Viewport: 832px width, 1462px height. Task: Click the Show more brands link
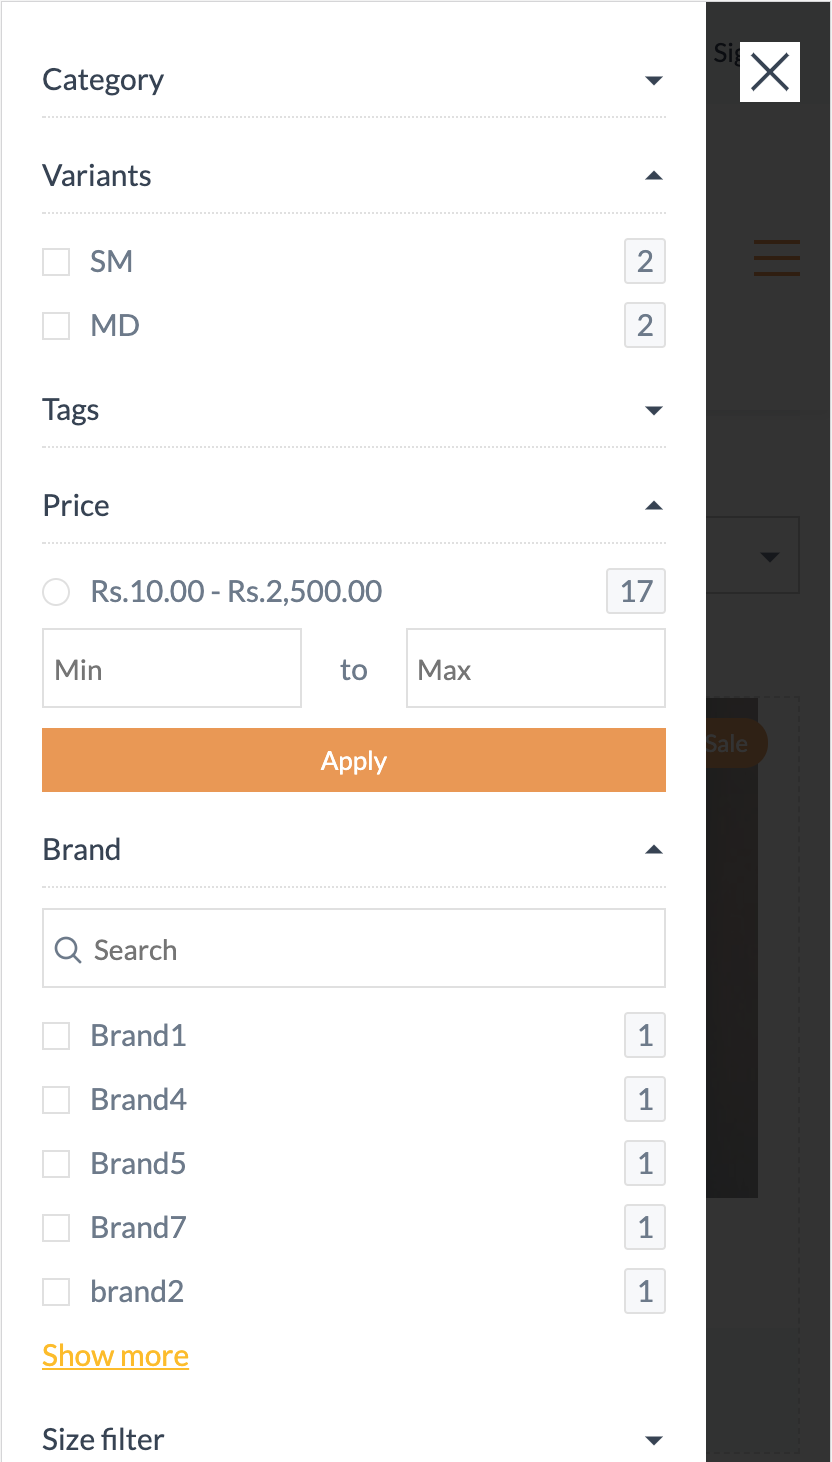pos(115,1356)
